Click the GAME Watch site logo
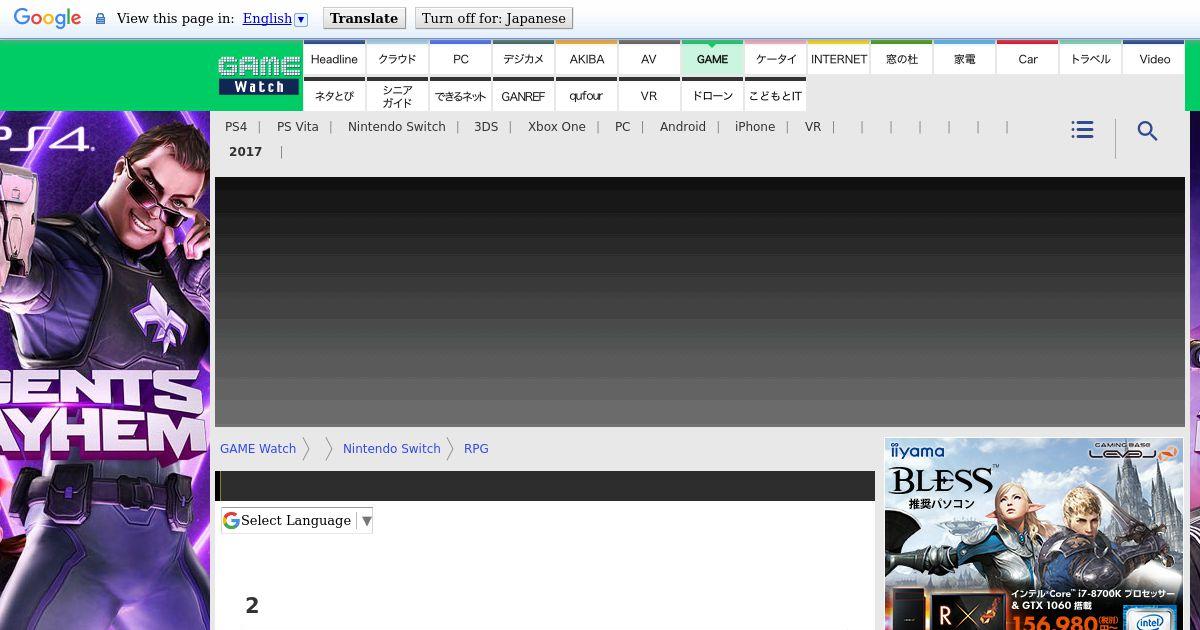Image resolution: width=1200 pixels, height=630 pixels. click(x=259, y=76)
